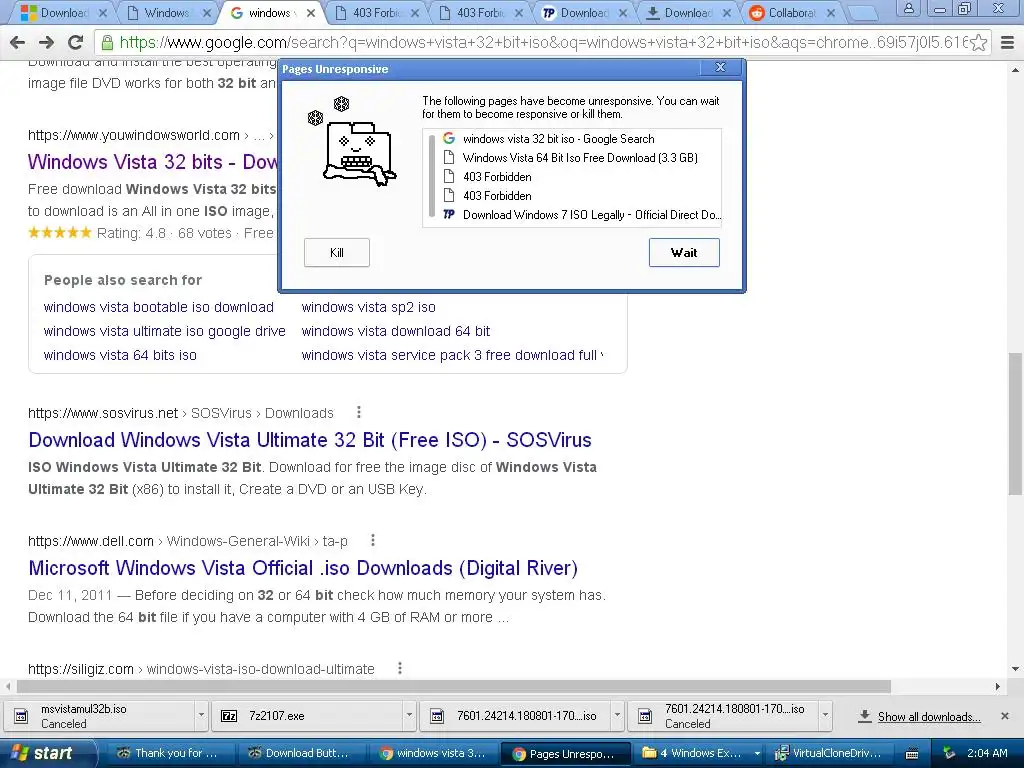Open the 7z2107.exe download options arrow
Screen dimensions: 1024x768
(409, 716)
